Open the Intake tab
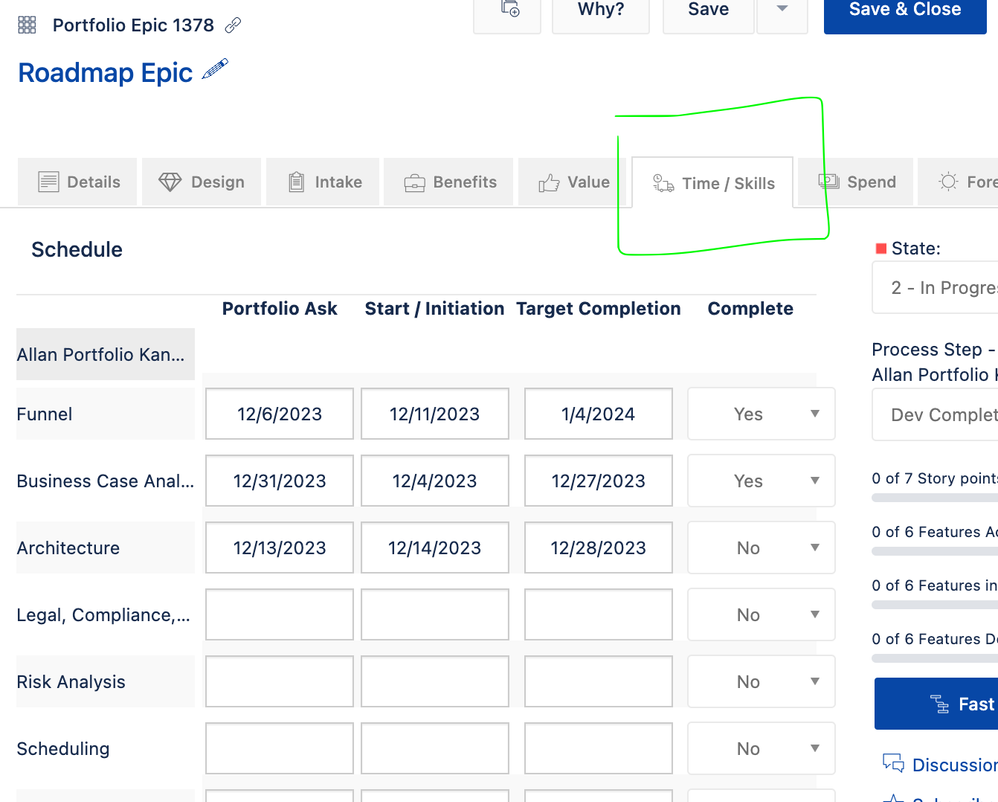 pyautogui.click(x=323, y=182)
